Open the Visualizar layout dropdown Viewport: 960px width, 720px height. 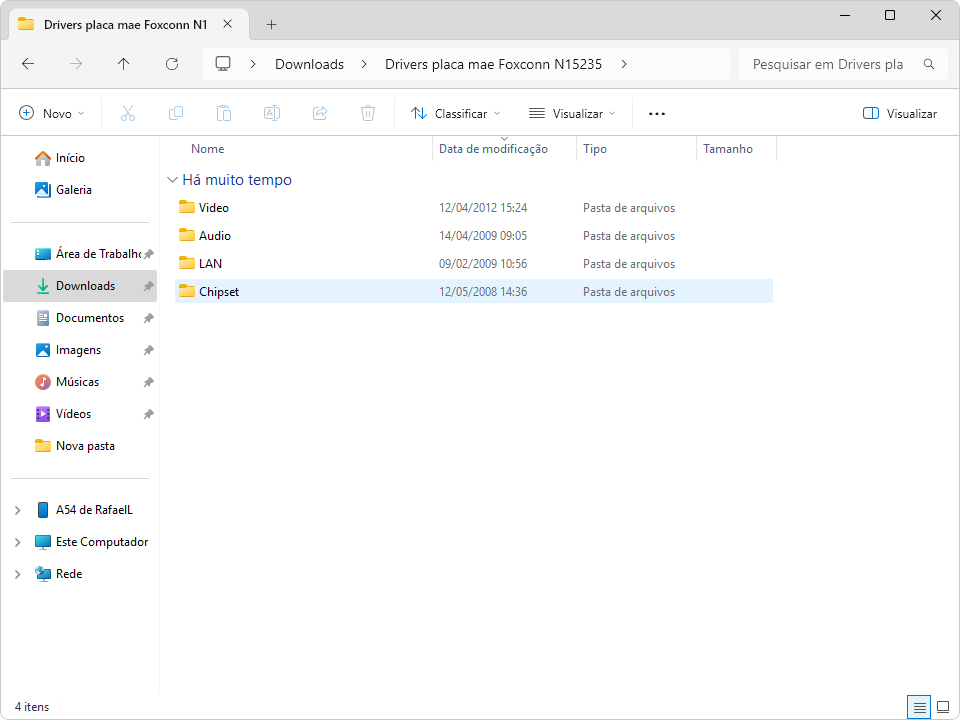click(572, 113)
